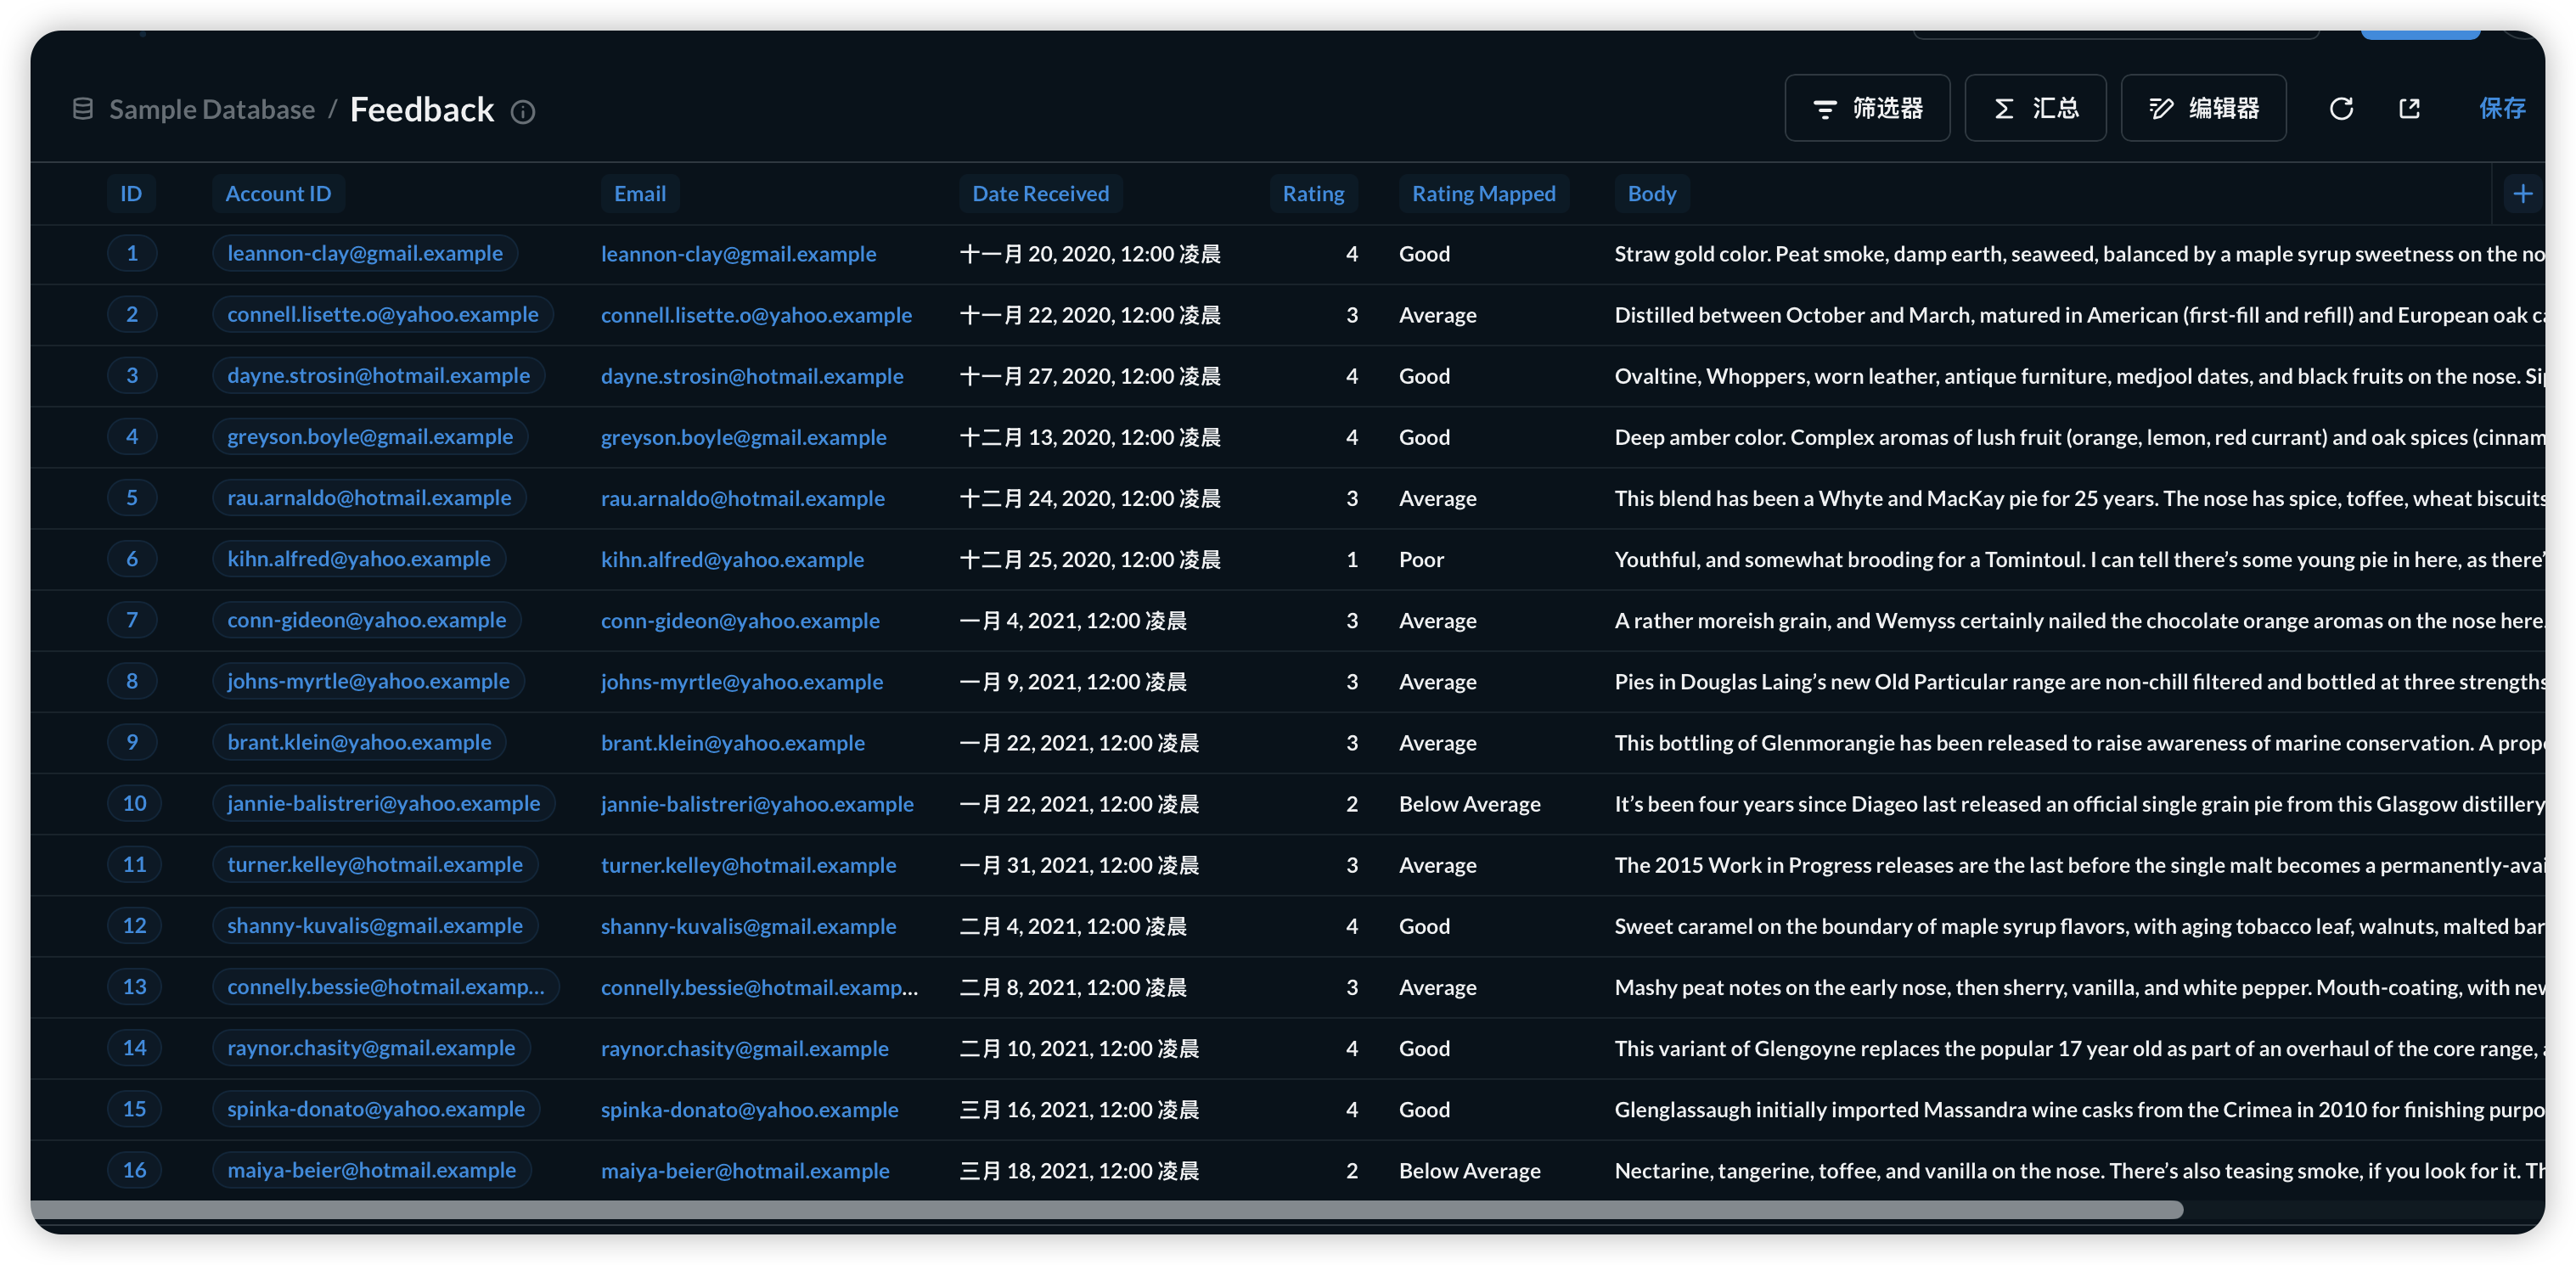Click Account ID greyson.boyle@gmail.example
Viewport: 2576px width, 1265px height.
click(370, 437)
